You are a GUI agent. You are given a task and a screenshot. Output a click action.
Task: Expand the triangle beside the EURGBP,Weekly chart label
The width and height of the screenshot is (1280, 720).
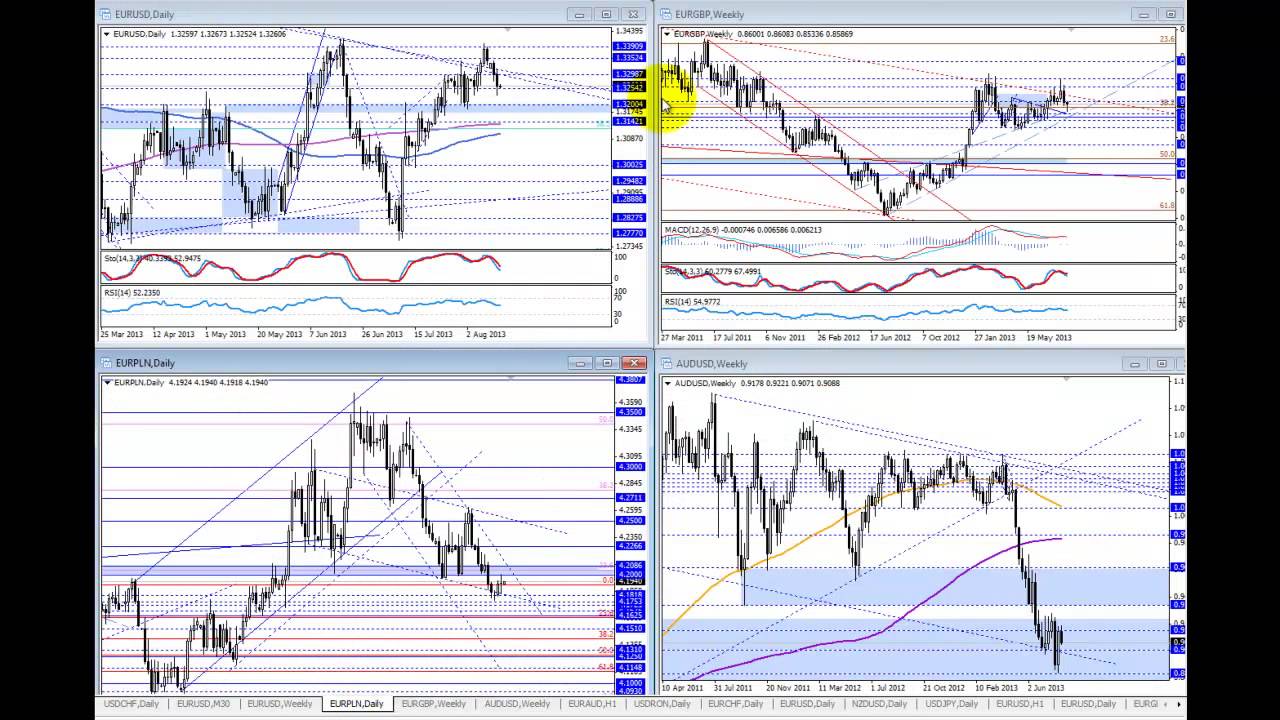point(667,34)
